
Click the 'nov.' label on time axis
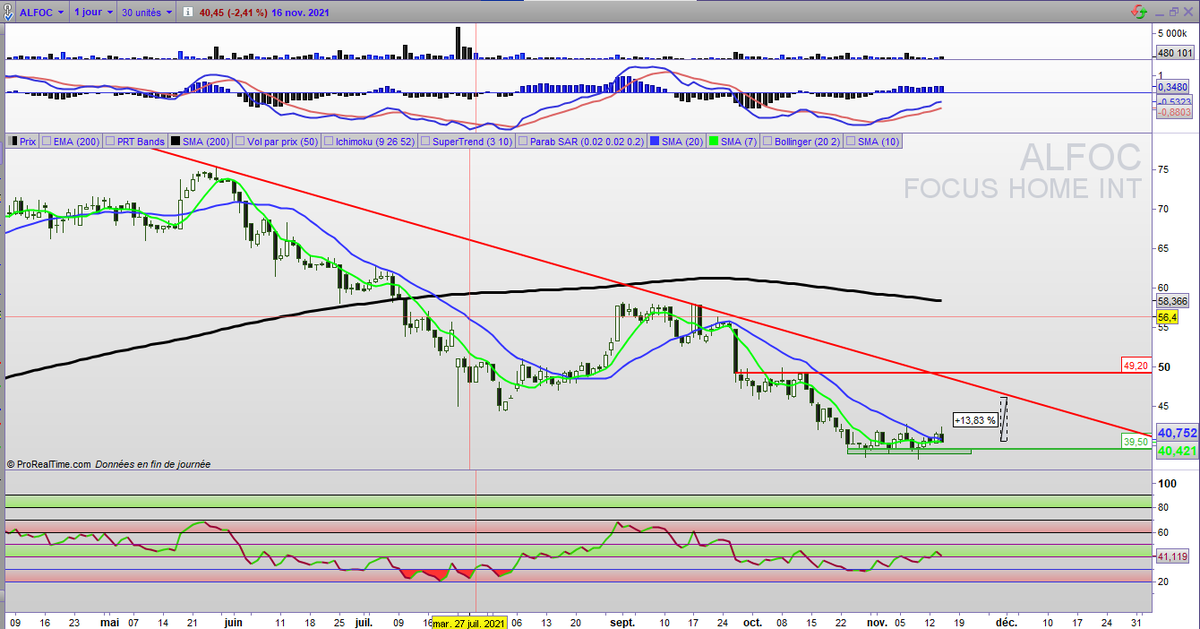[x=877, y=622]
